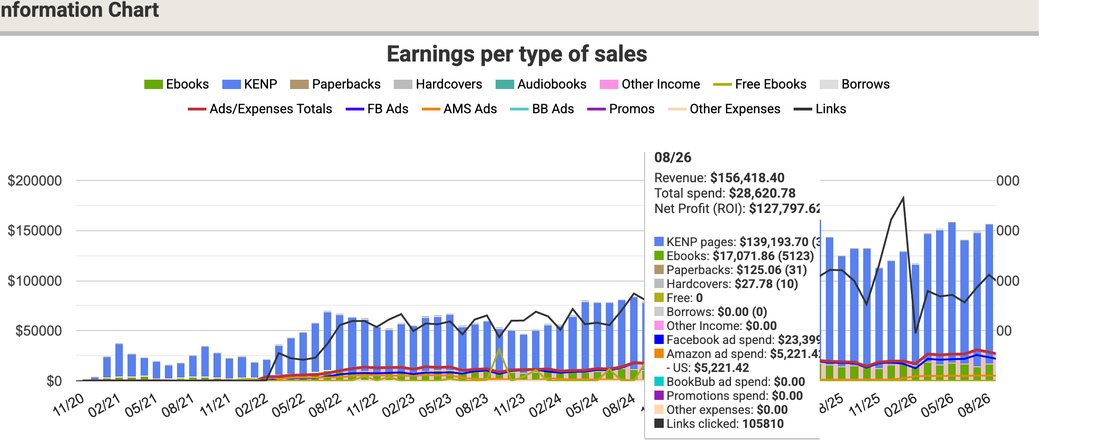This screenshot has width=1100, height=440.
Task: Click the $0 y-axis label
Action: (54, 381)
